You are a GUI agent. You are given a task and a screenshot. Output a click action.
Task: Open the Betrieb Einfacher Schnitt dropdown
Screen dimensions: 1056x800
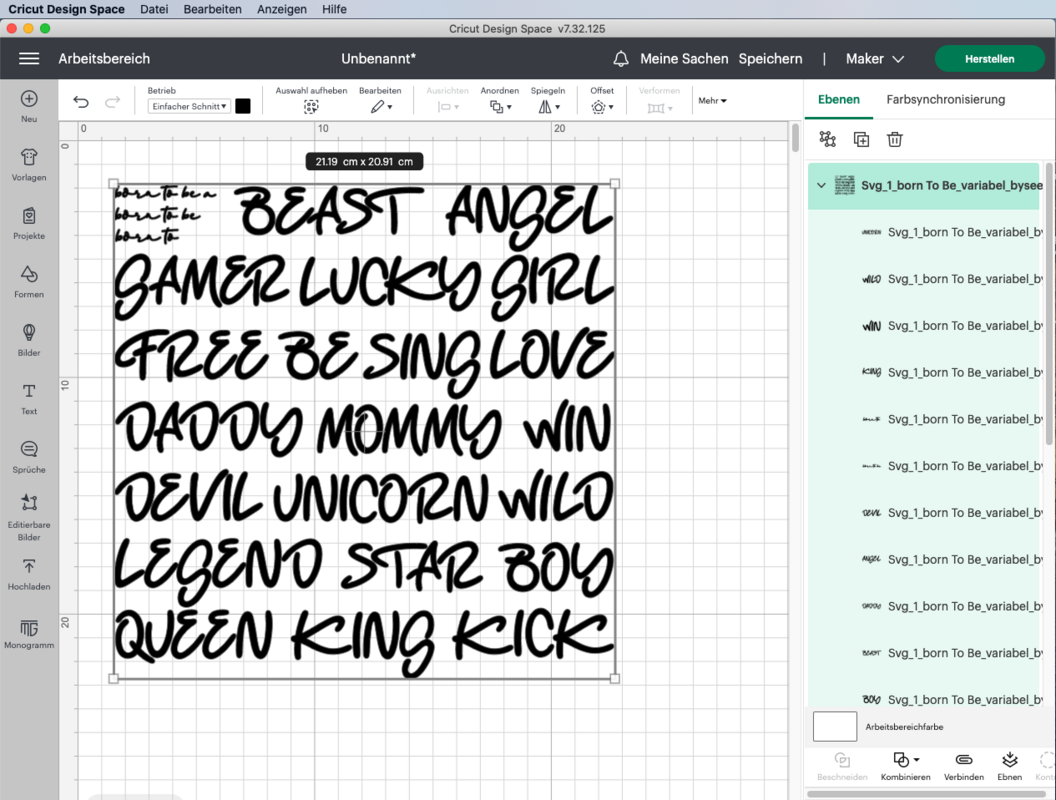[189, 106]
